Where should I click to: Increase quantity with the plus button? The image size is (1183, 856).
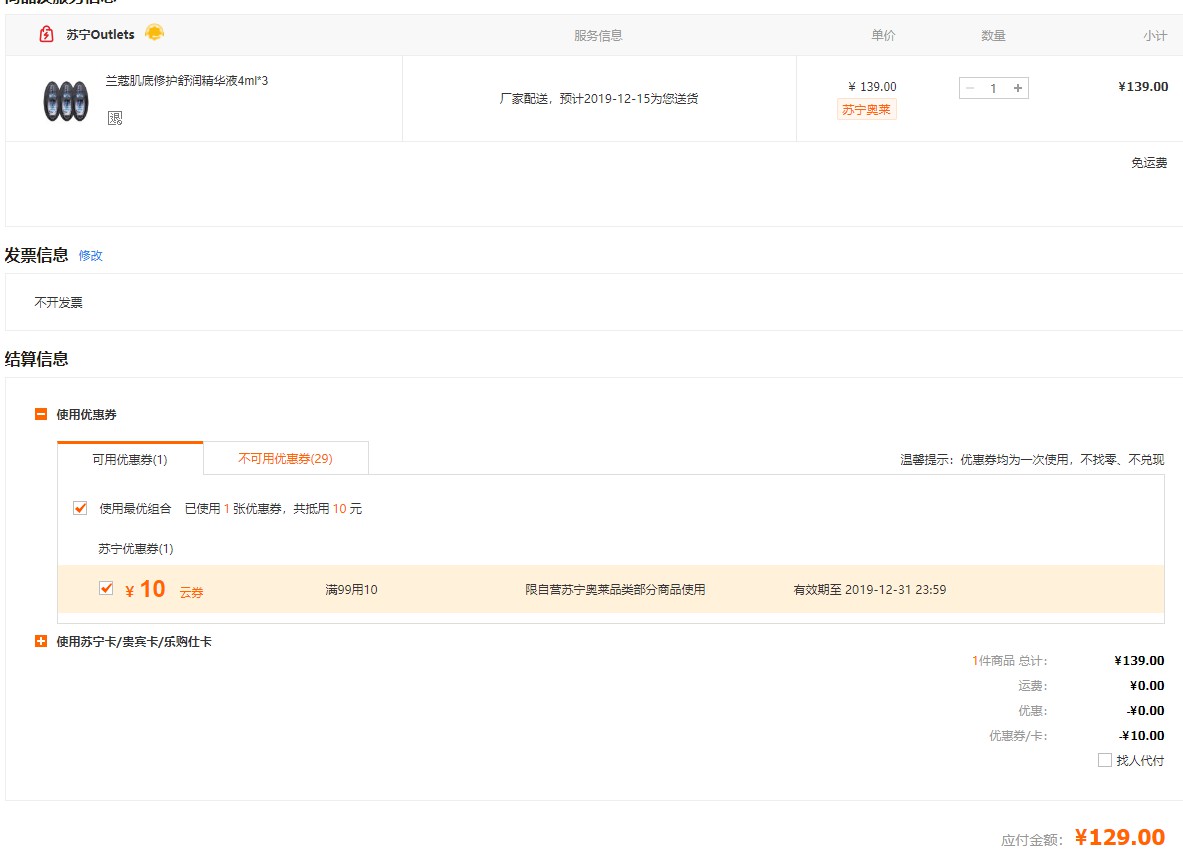pyautogui.click(x=1018, y=88)
